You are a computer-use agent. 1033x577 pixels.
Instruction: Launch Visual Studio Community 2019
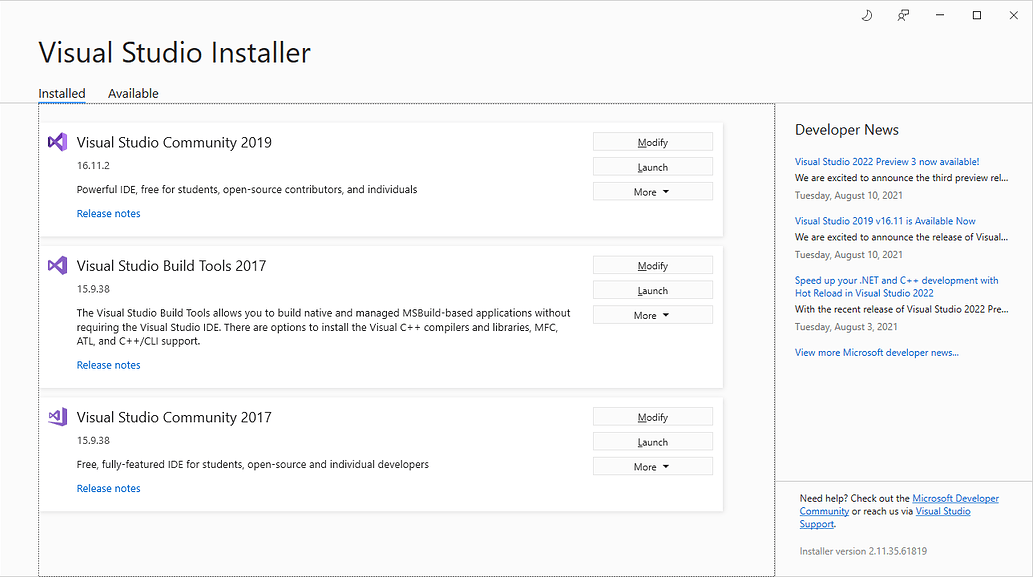click(653, 167)
